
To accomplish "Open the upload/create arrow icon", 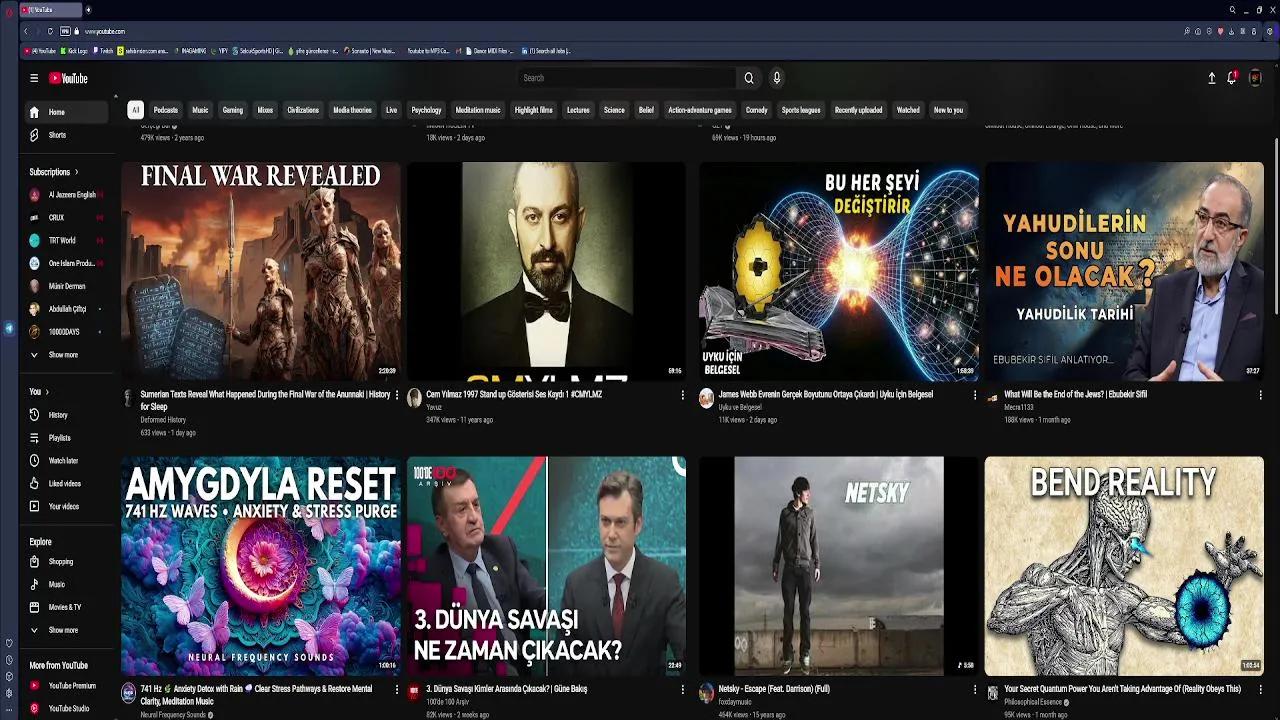I will click(x=1211, y=78).
